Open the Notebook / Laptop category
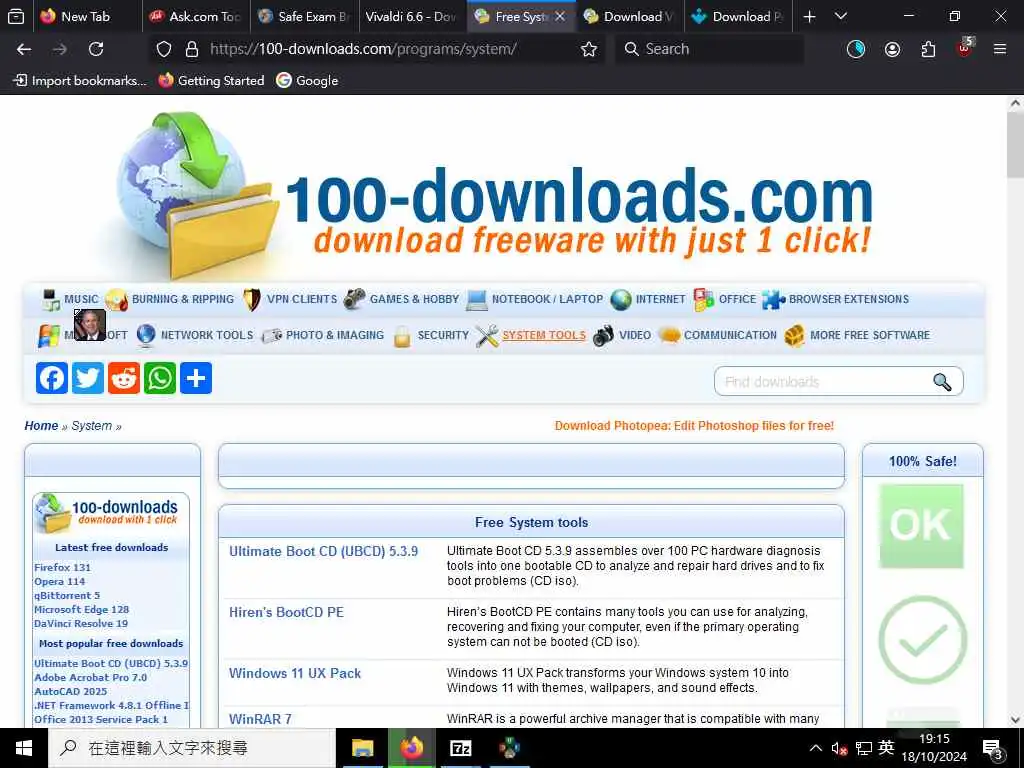Viewport: 1024px width, 768px height. (x=547, y=299)
